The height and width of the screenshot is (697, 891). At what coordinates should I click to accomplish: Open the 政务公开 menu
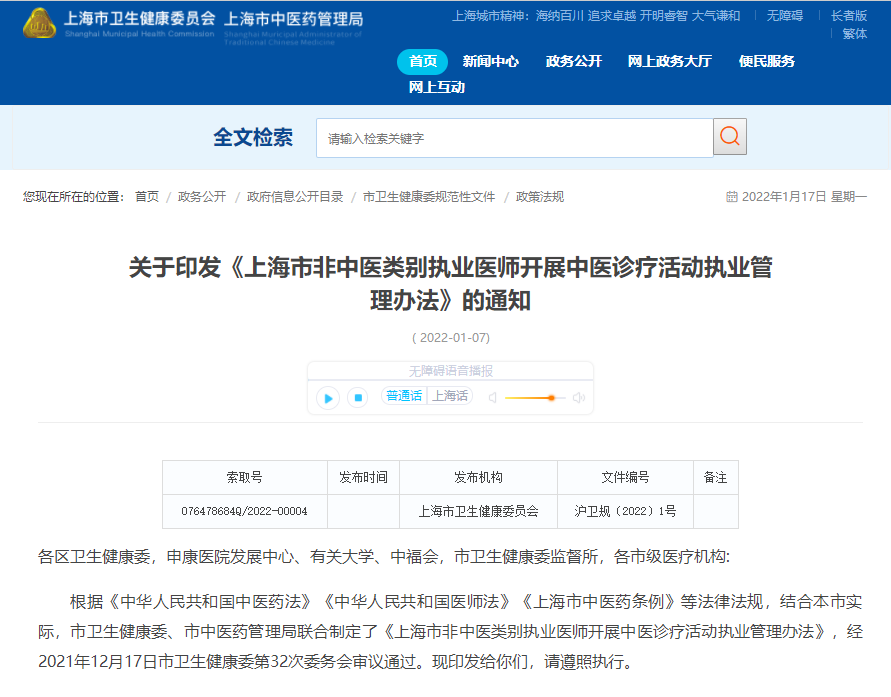click(x=573, y=61)
